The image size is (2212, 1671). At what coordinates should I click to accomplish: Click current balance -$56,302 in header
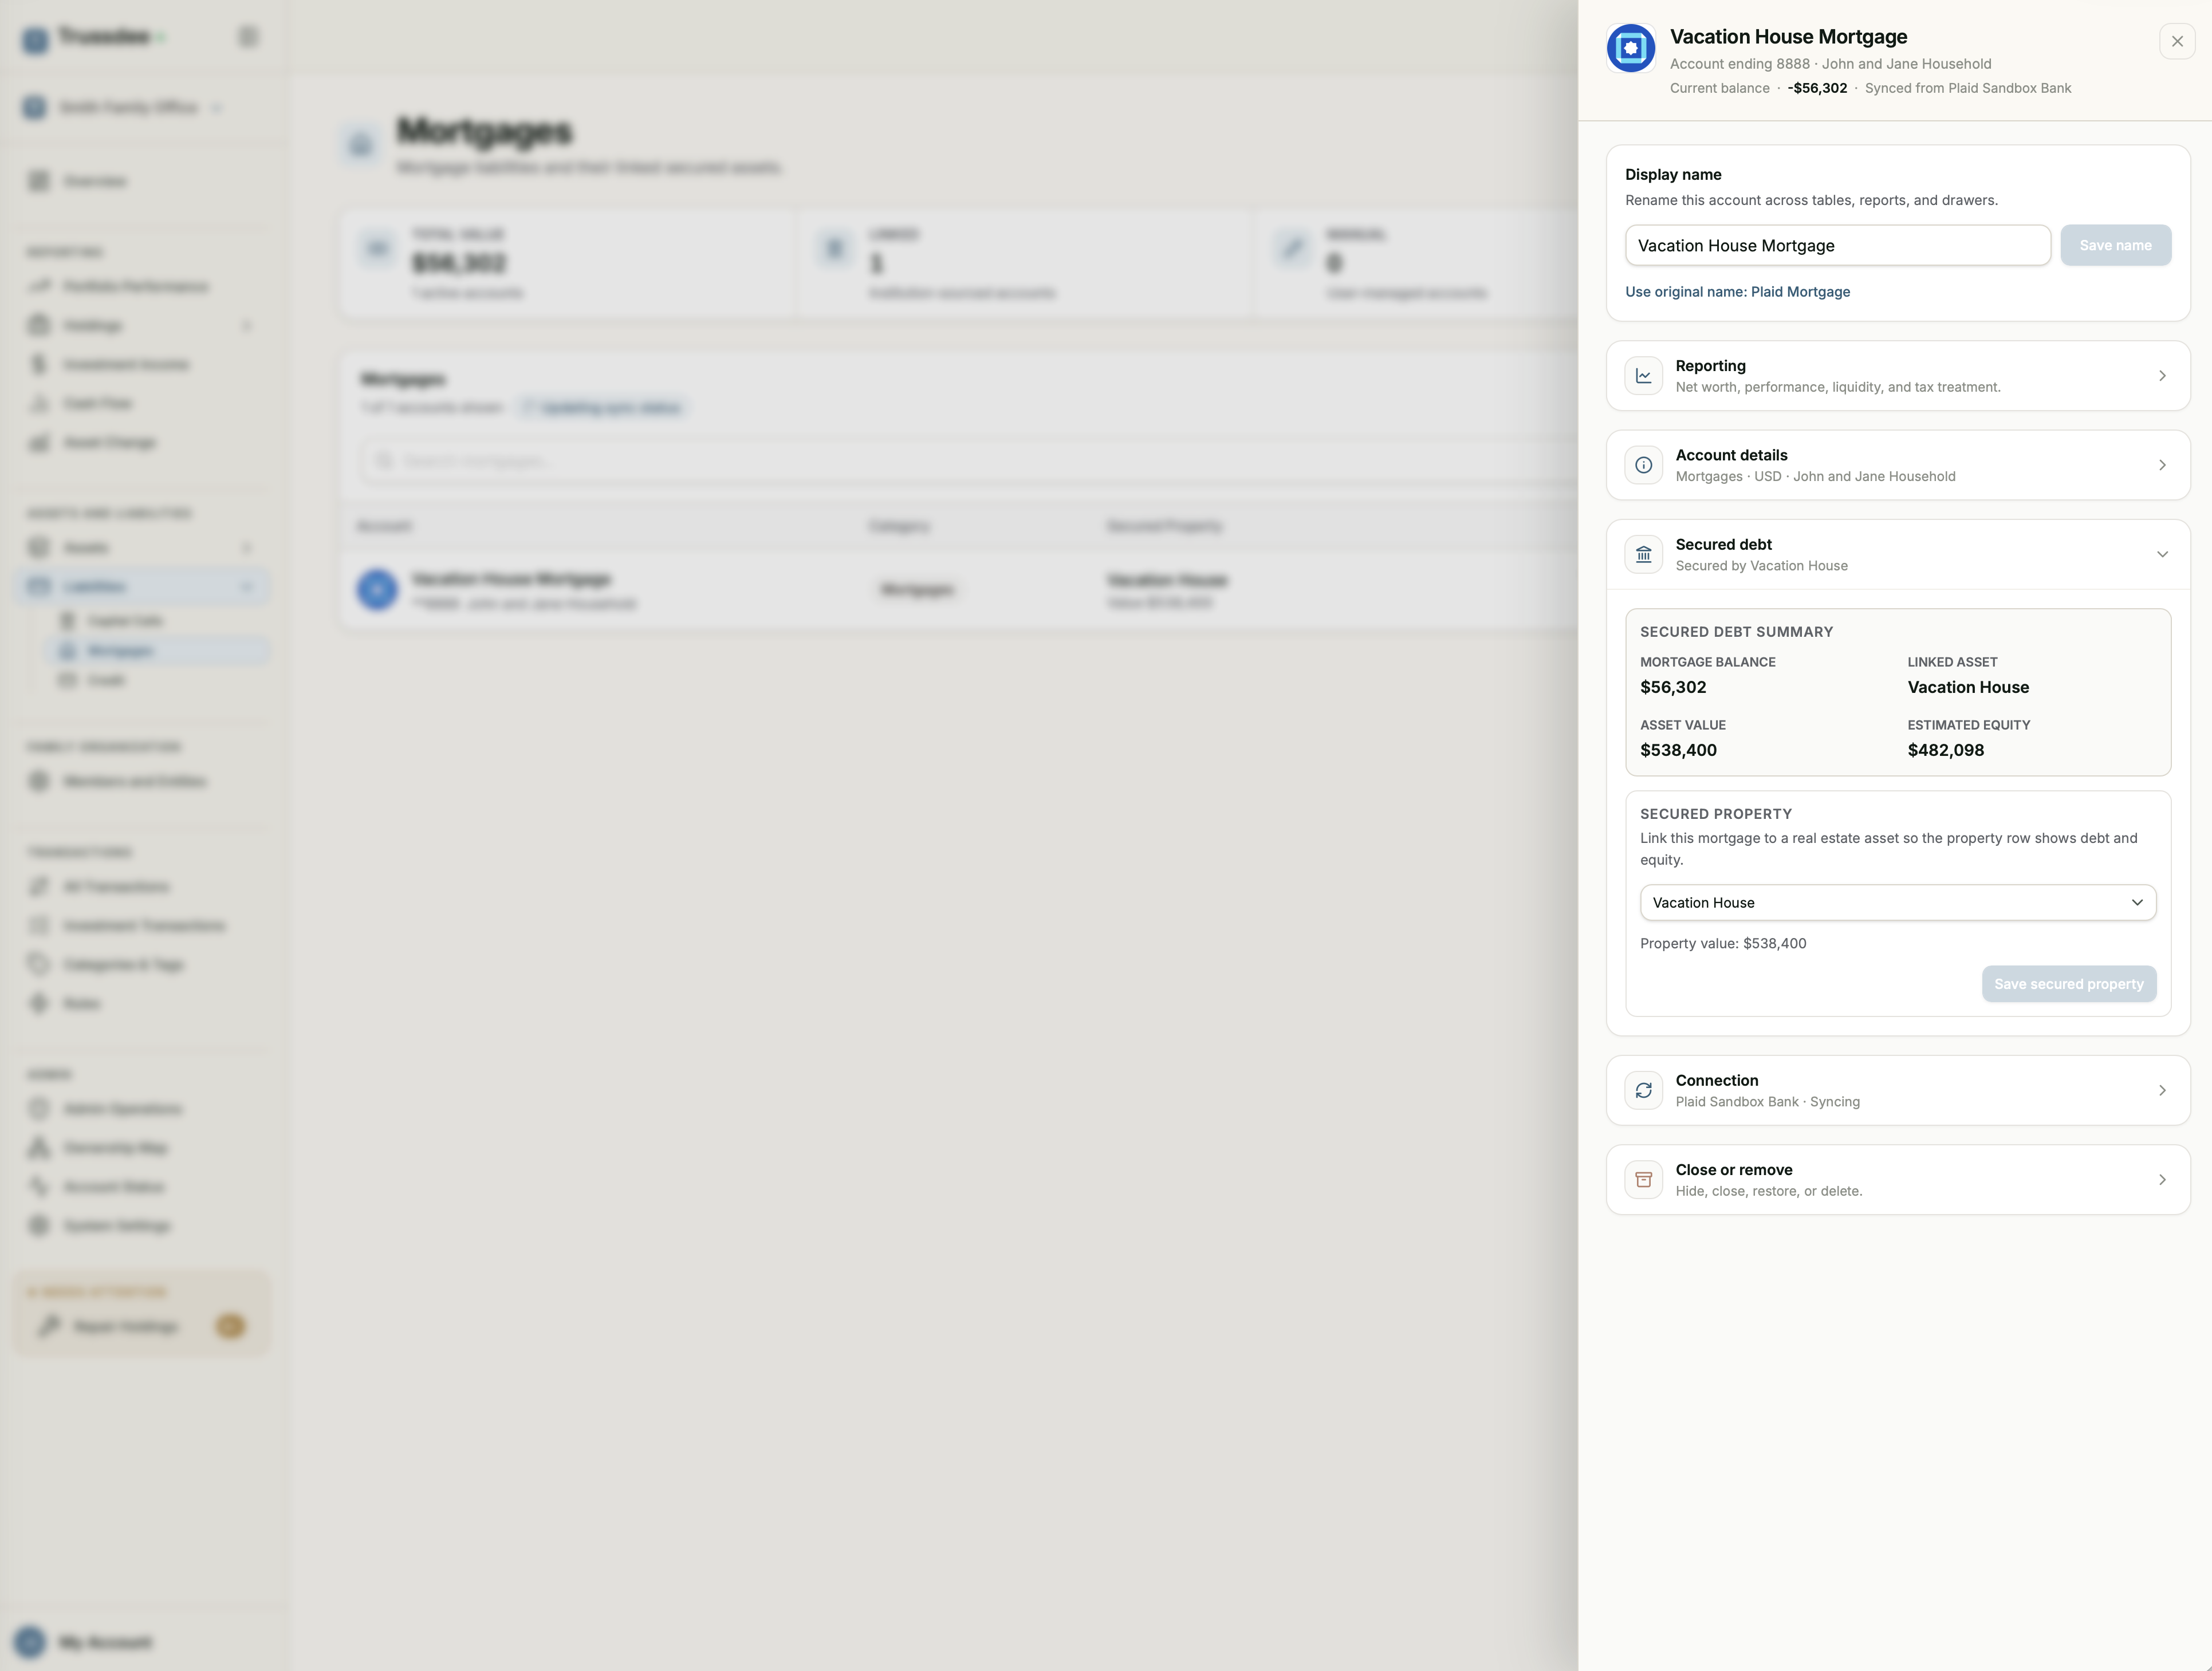1817,88
